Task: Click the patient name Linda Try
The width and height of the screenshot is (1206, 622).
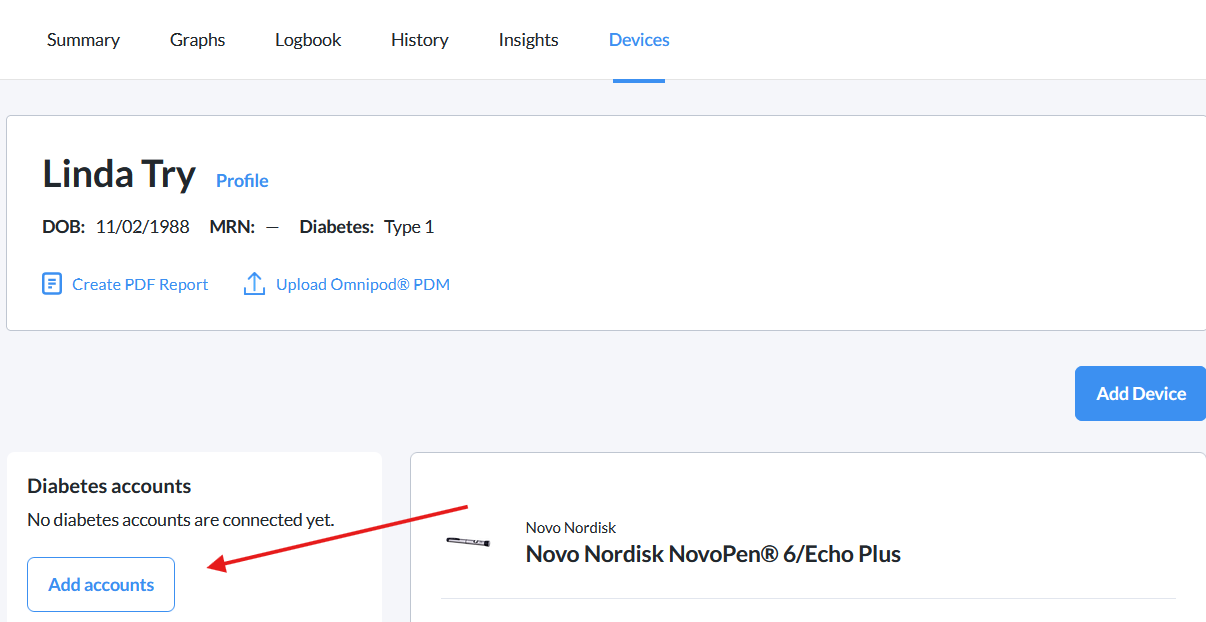Action: [119, 174]
